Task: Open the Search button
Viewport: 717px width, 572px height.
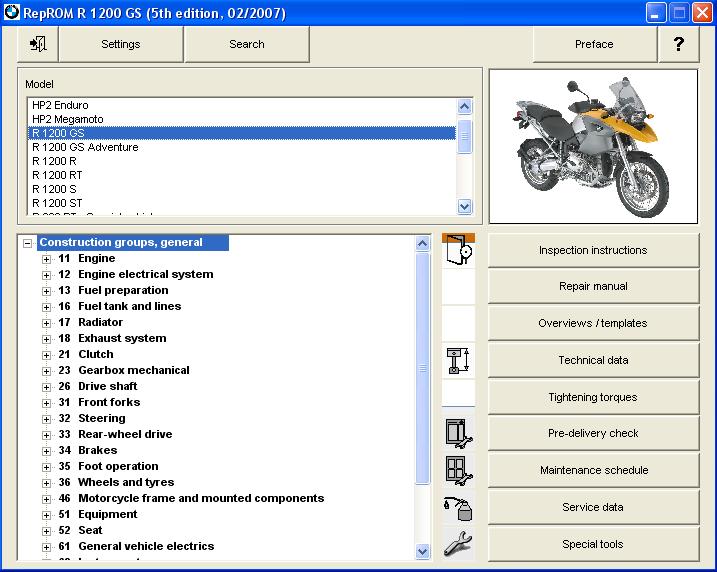Action: pyautogui.click(x=247, y=44)
